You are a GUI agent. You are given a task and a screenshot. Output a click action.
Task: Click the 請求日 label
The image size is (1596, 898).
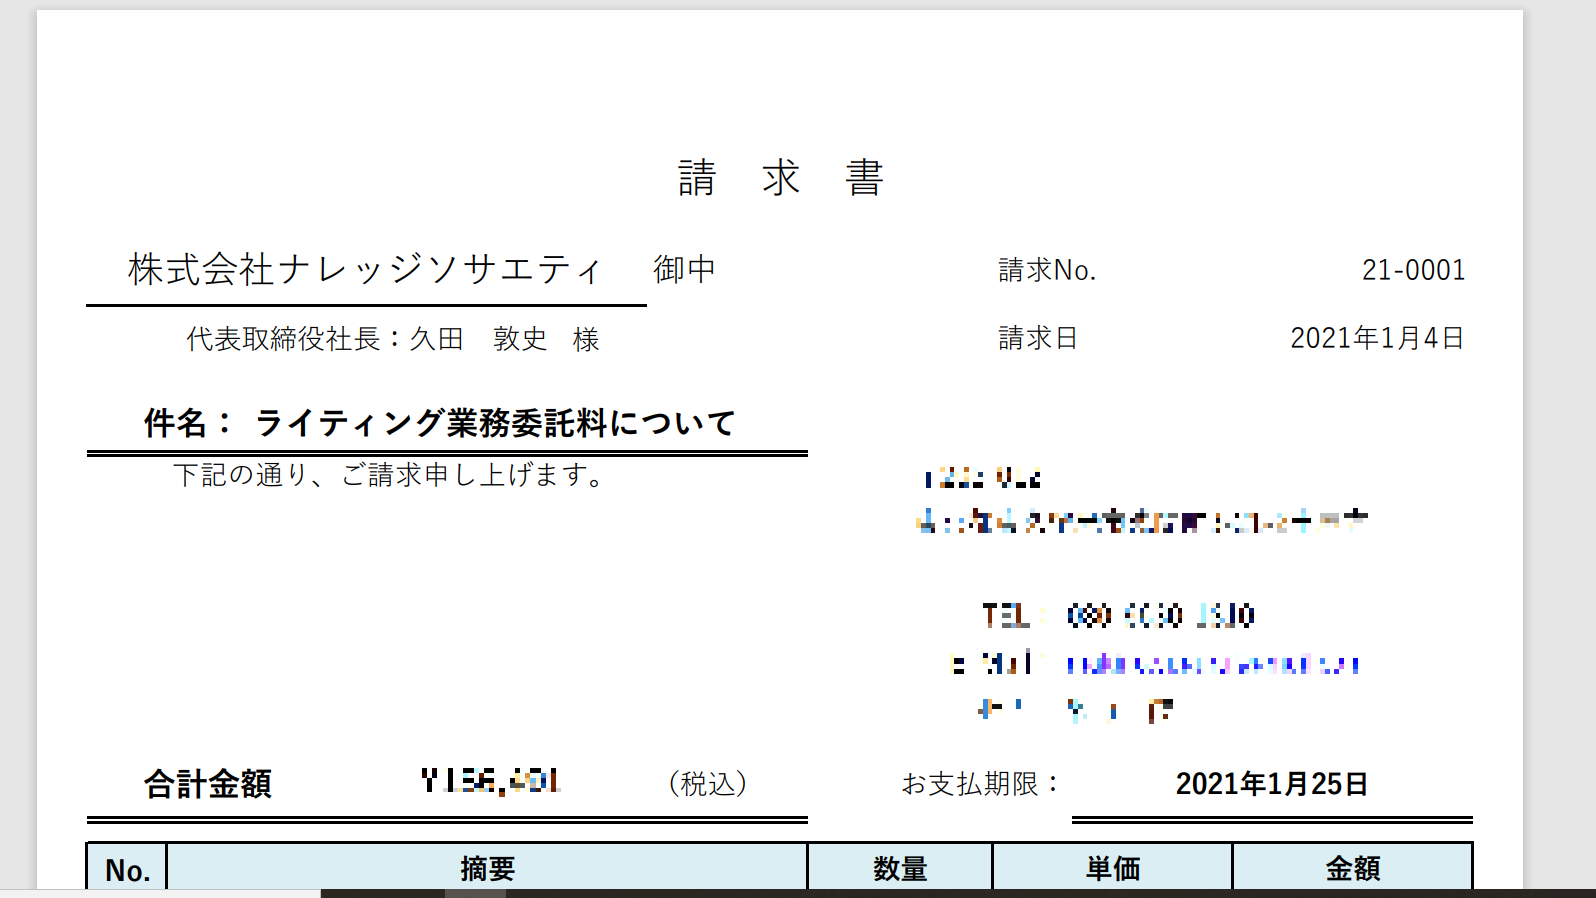point(1038,338)
